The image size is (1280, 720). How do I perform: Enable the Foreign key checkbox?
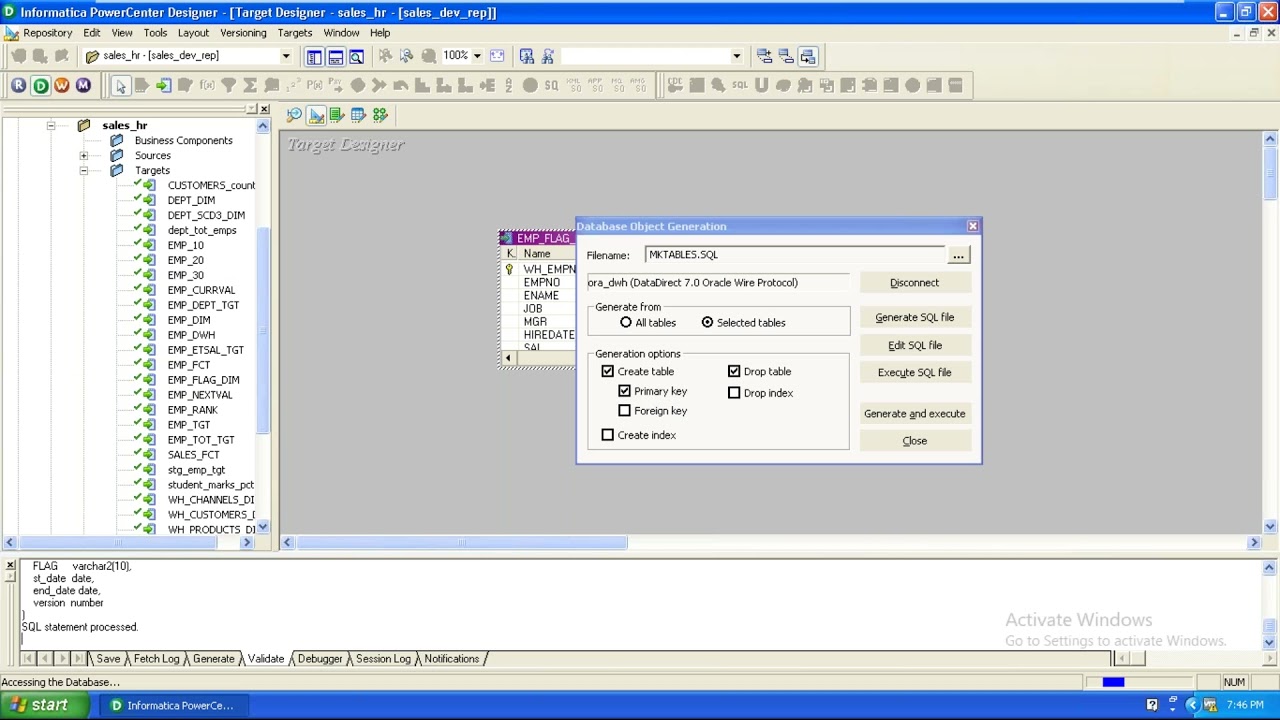[x=625, y=411]
